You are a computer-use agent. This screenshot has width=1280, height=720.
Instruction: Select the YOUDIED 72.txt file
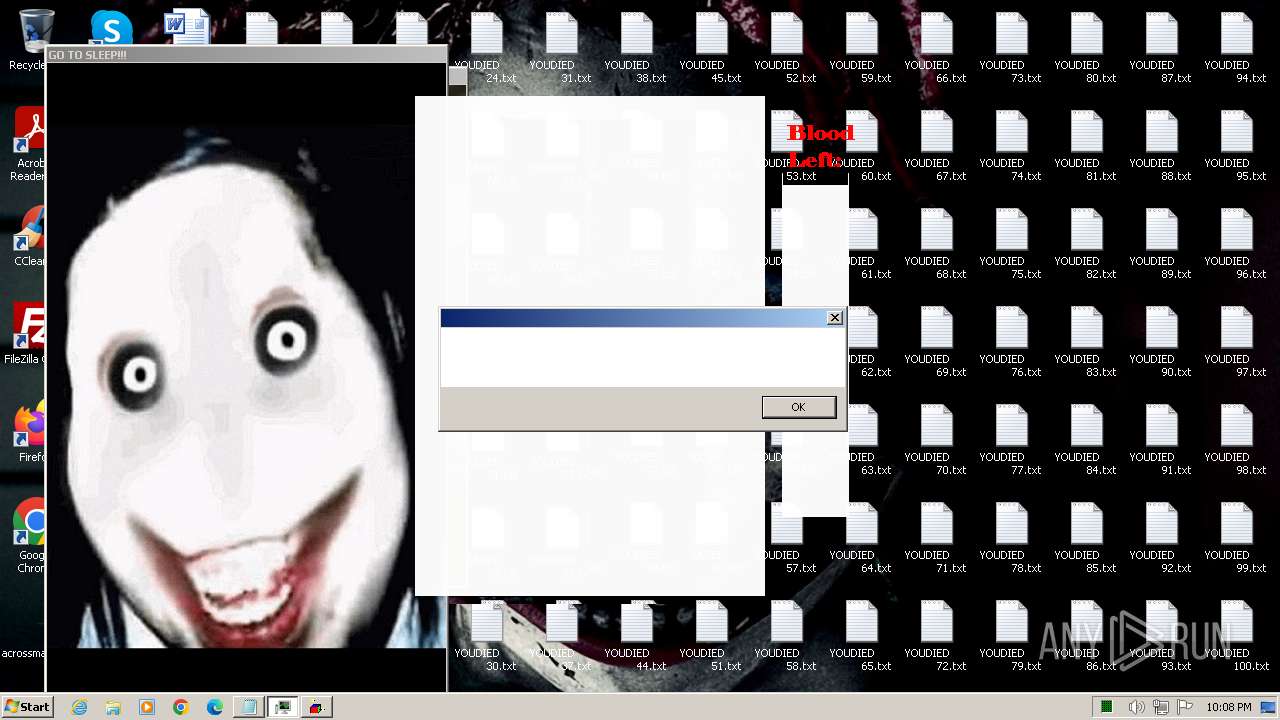click(936, 636)
